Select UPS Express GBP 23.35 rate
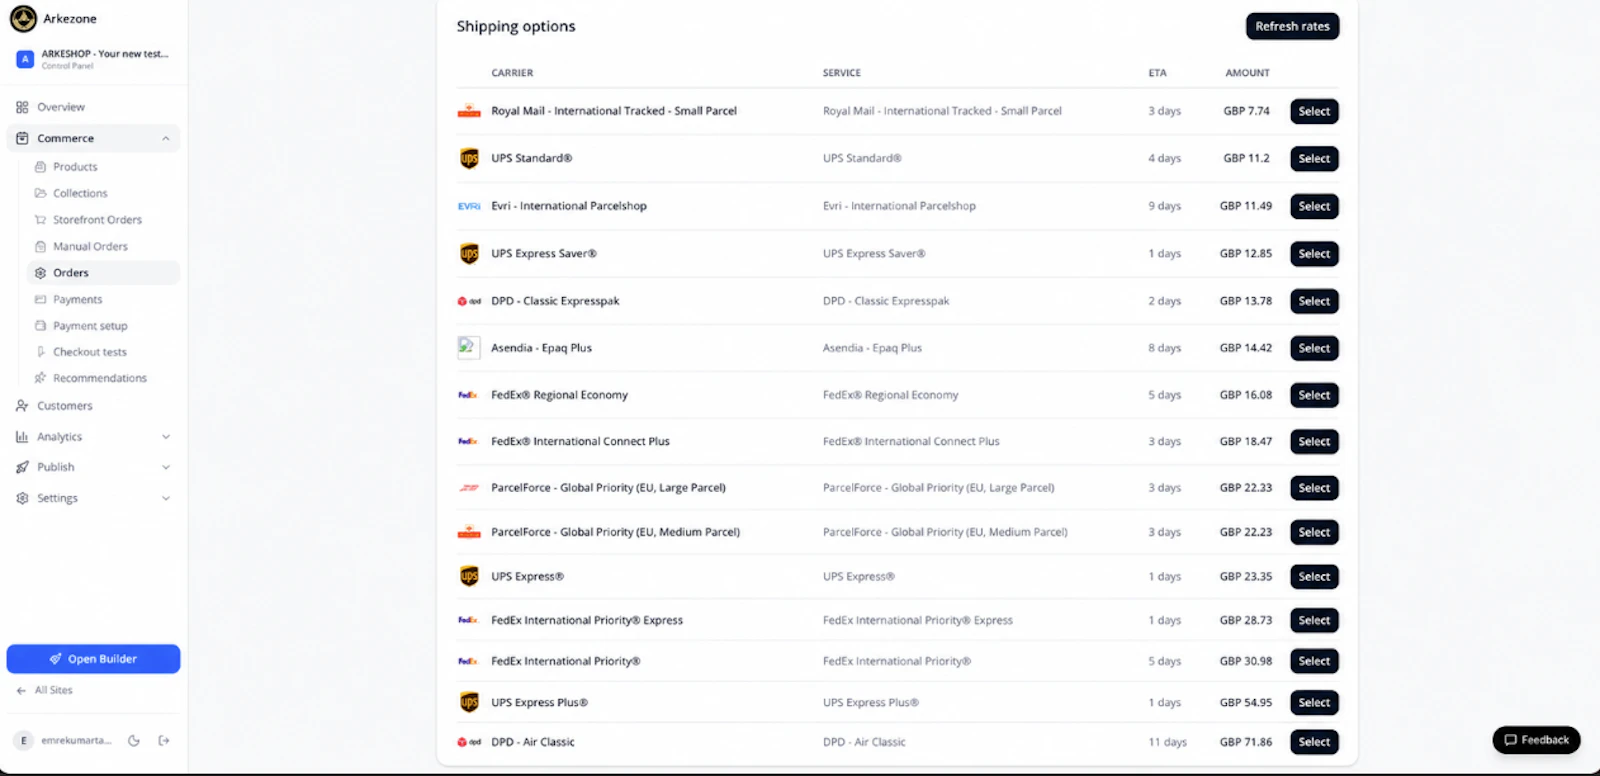Screen dimensions: 1600x776 point(1314,577)
